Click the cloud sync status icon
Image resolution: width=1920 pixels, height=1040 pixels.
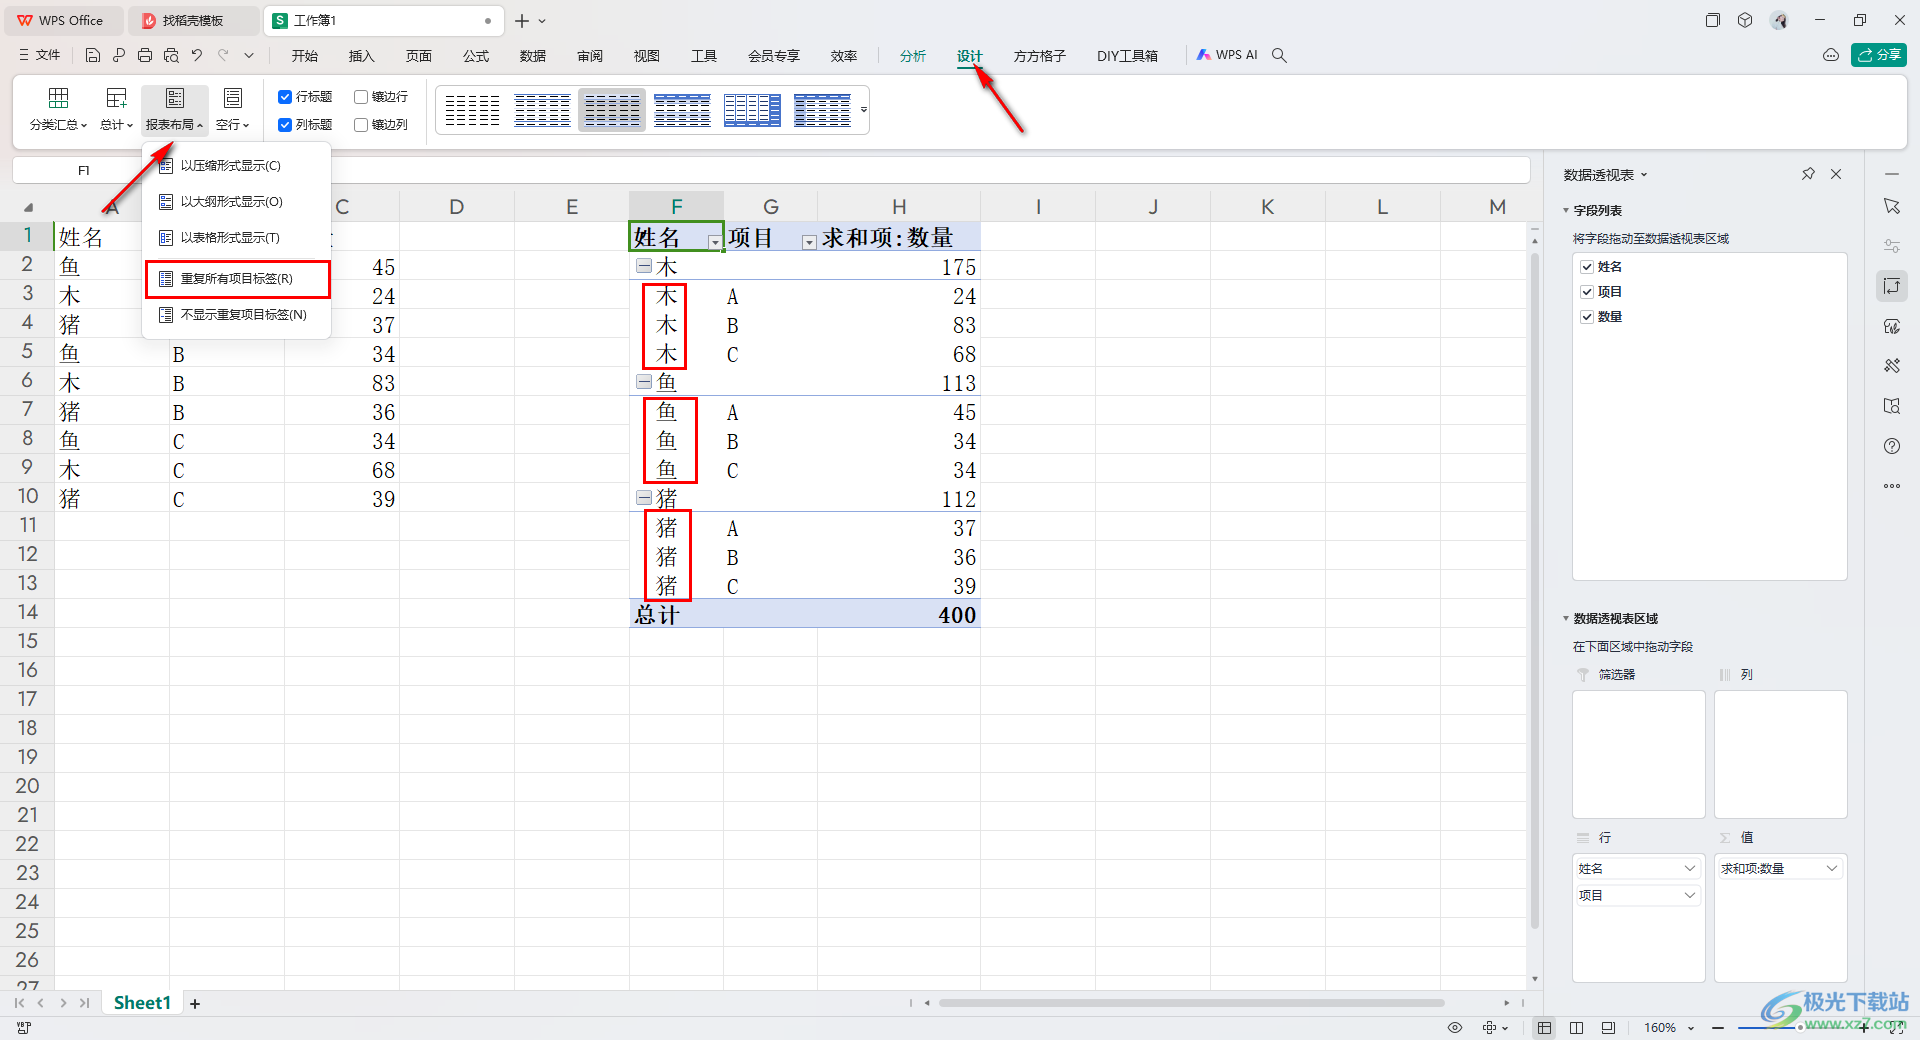point(1831,55)
